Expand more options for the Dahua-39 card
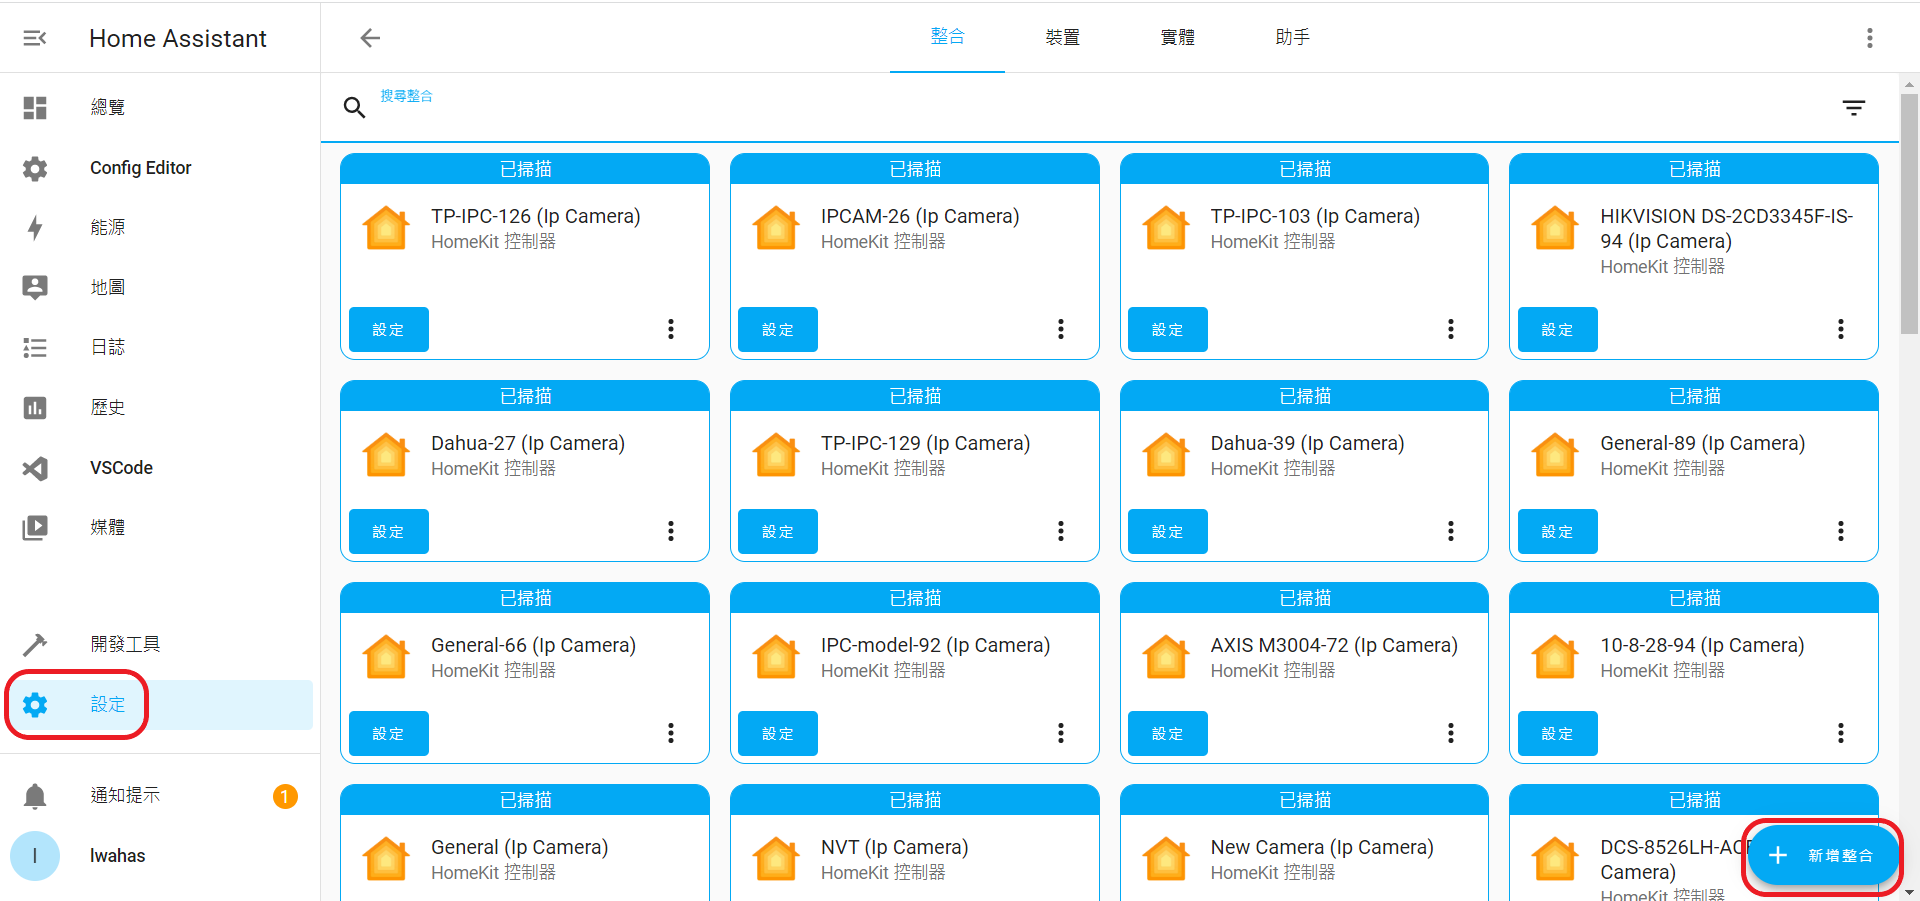1920x901 pixels. [1450, 532]
